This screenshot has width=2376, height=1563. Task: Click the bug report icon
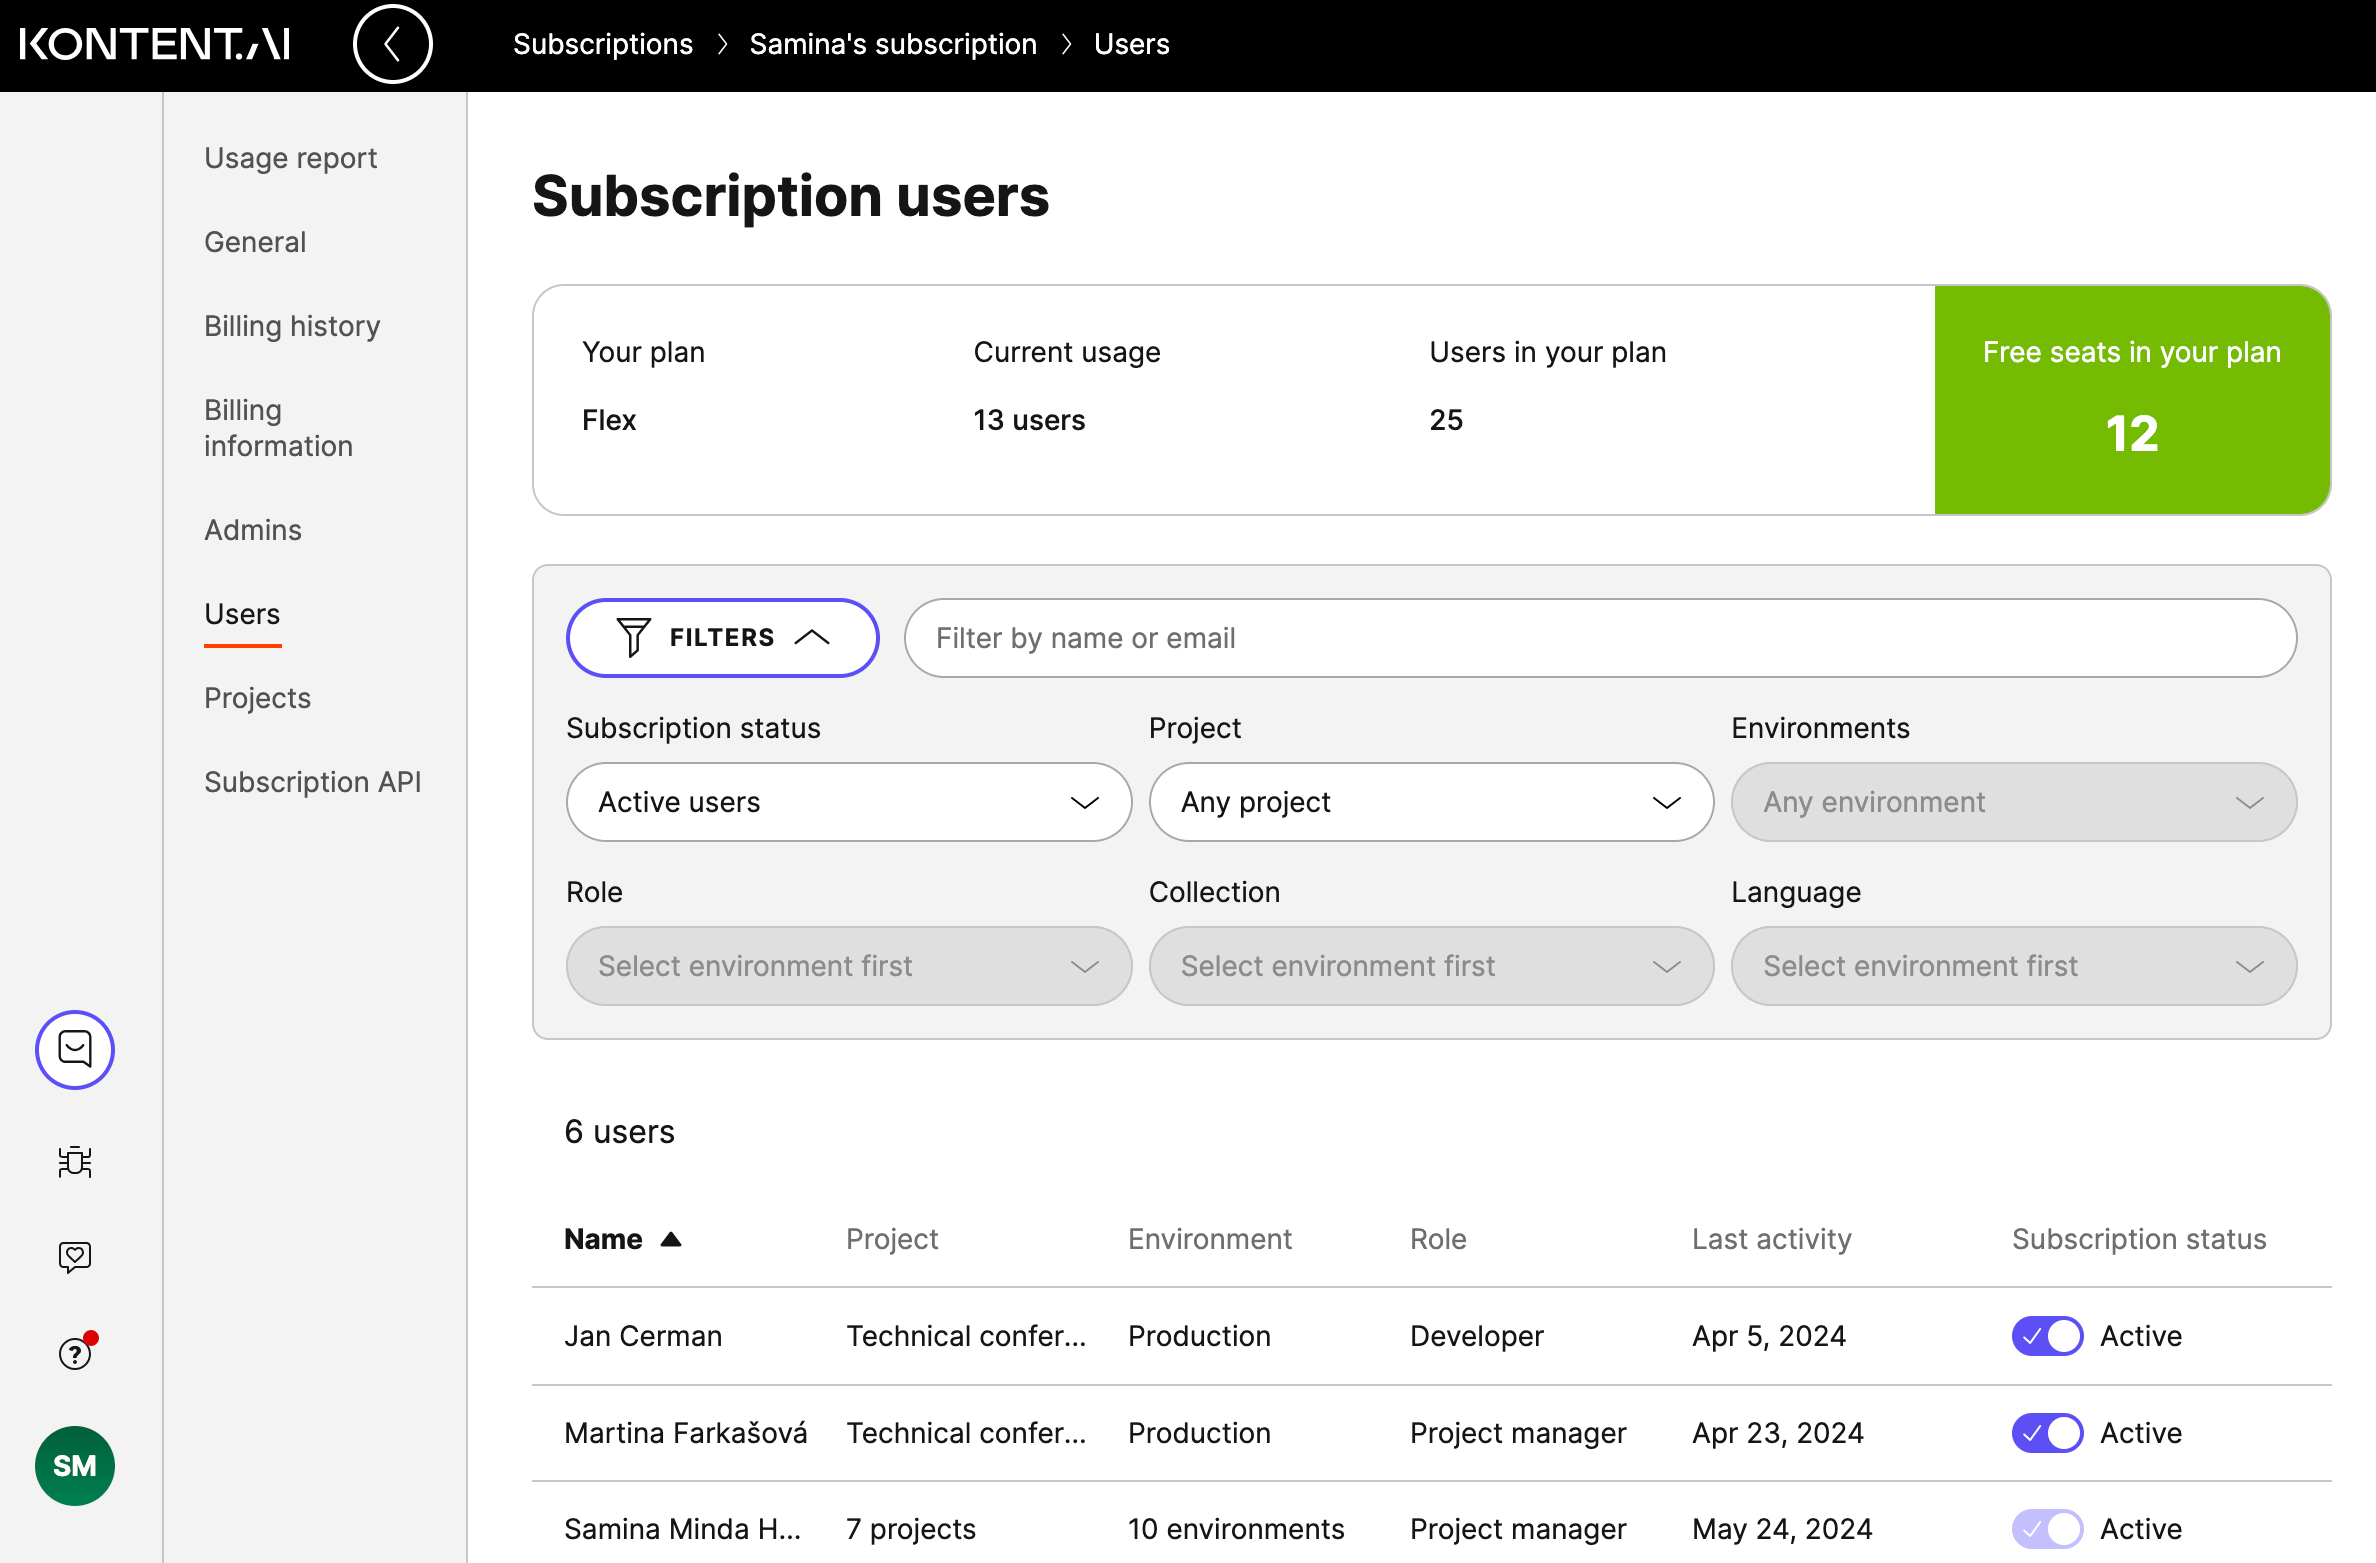point(75,1161)
